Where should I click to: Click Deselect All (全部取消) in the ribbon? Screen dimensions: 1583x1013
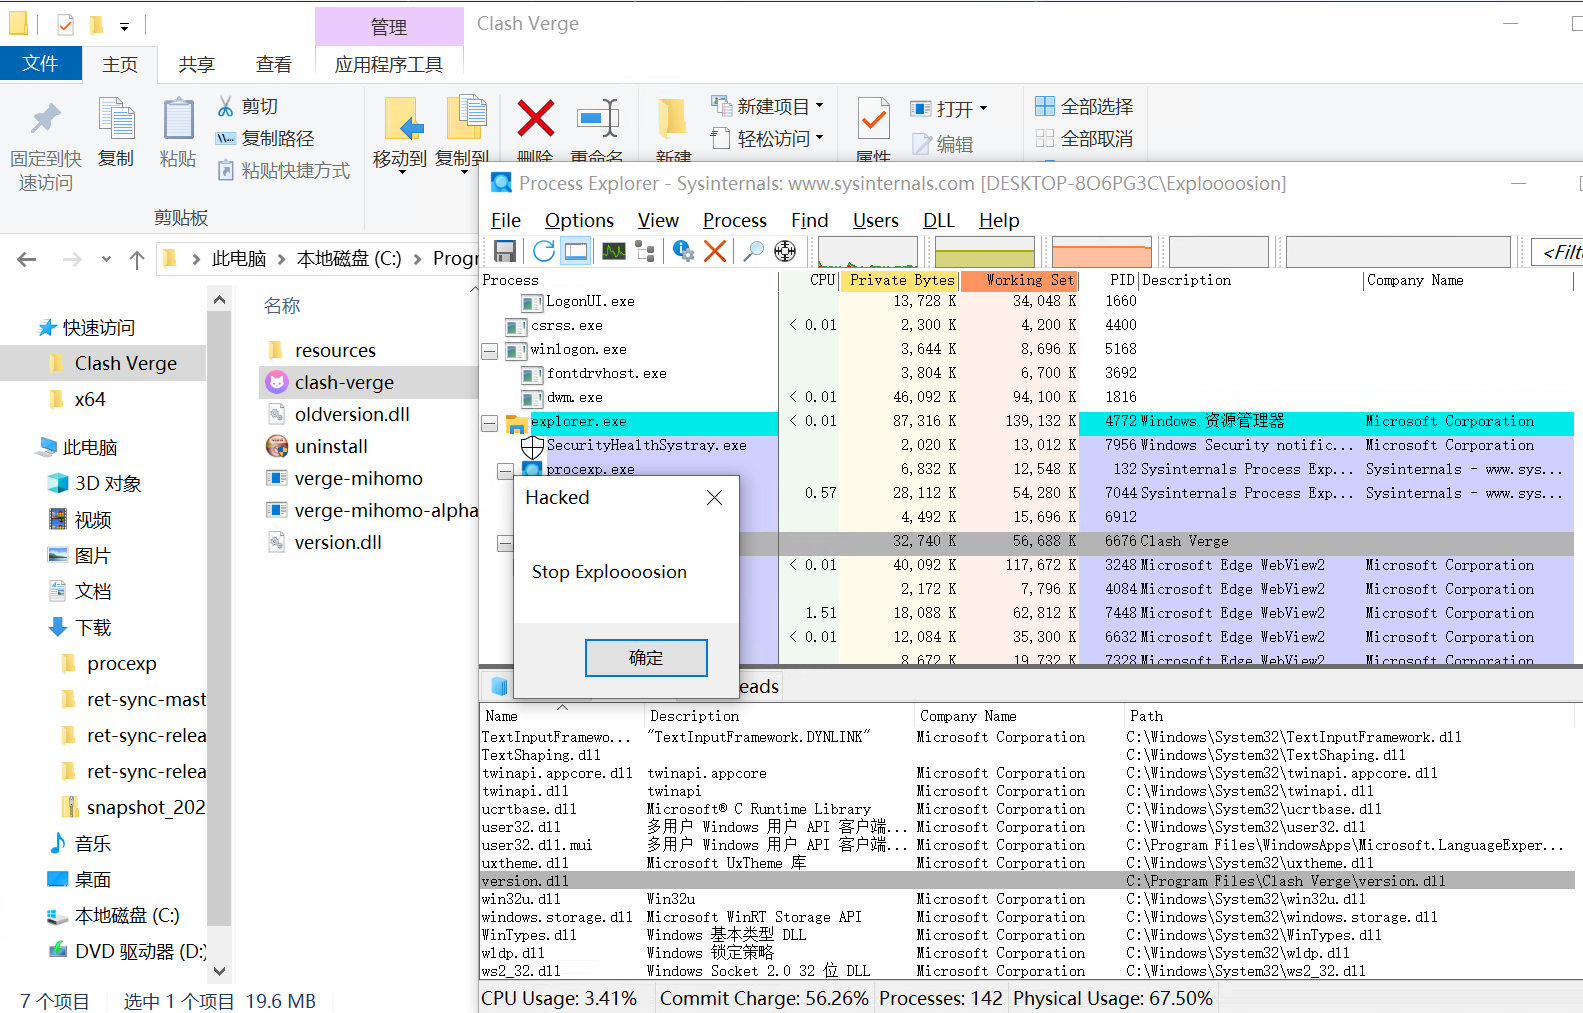[1085, 139]
